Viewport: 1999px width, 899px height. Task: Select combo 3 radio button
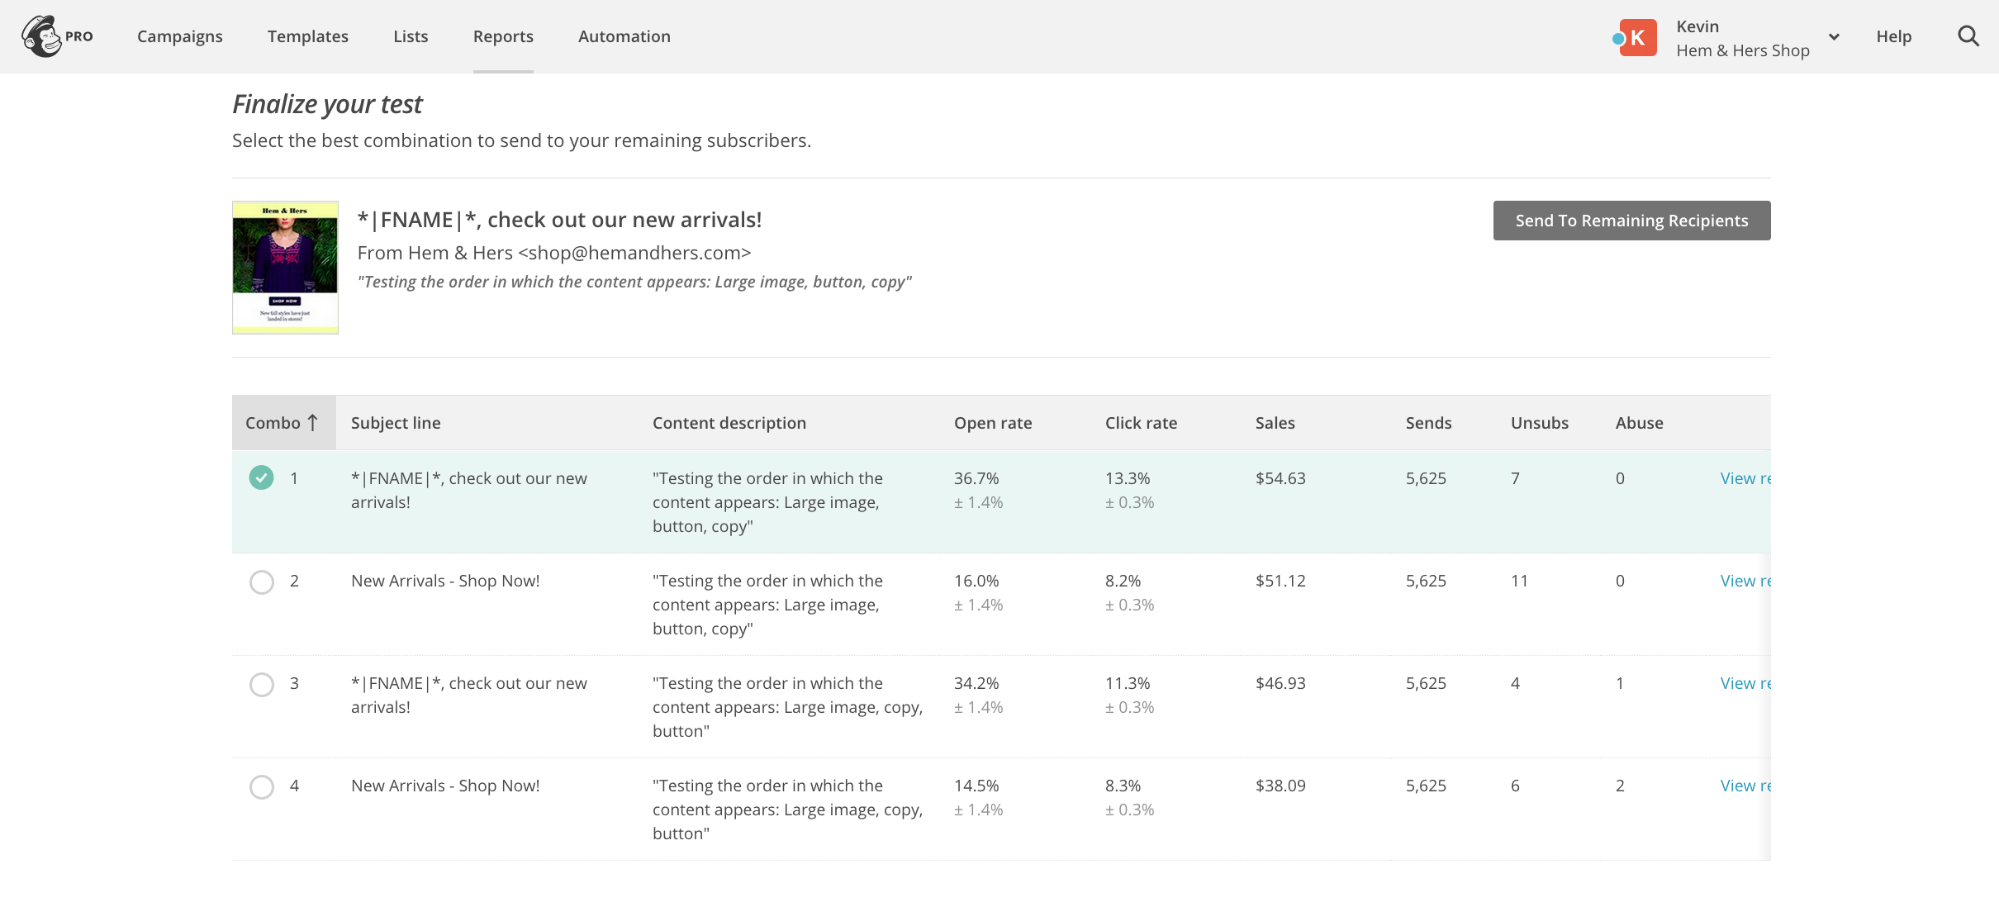[261, 684]
